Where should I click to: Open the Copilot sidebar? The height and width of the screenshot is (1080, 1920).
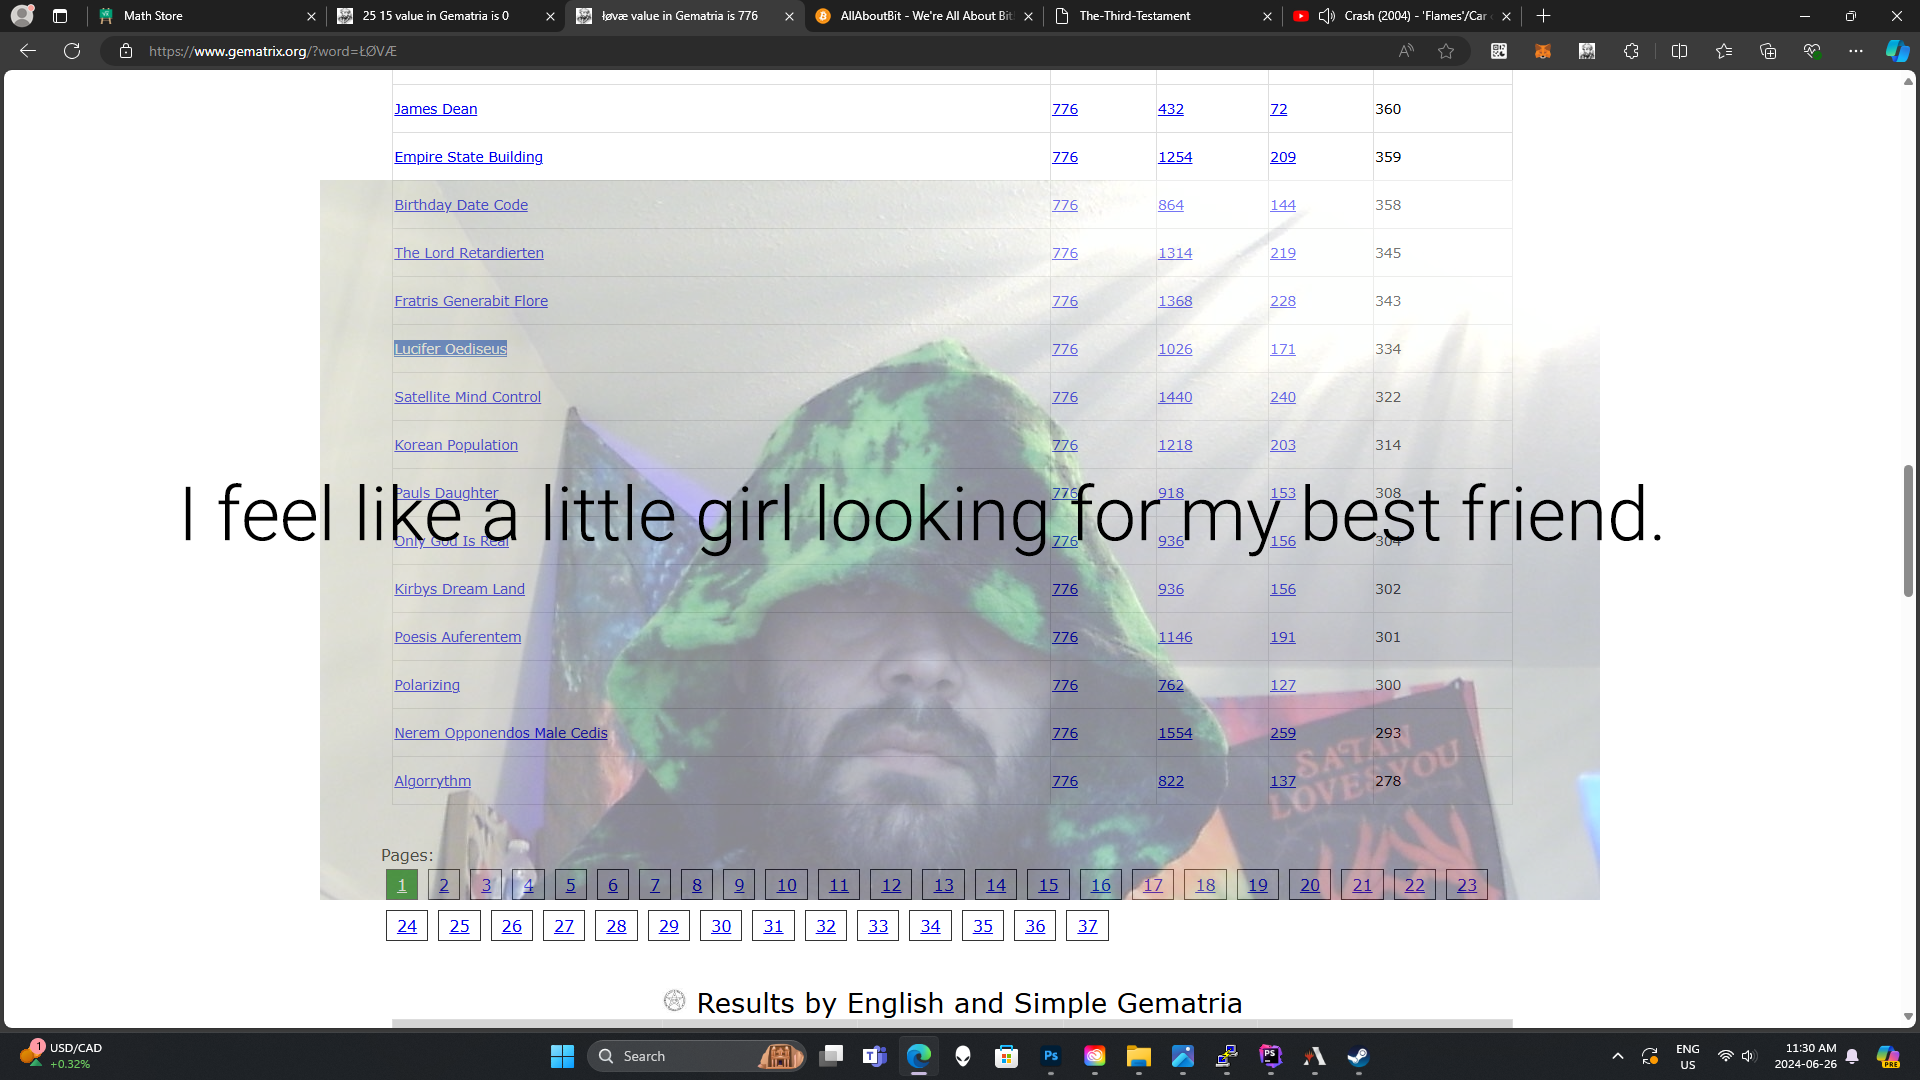click(1897, 51)
